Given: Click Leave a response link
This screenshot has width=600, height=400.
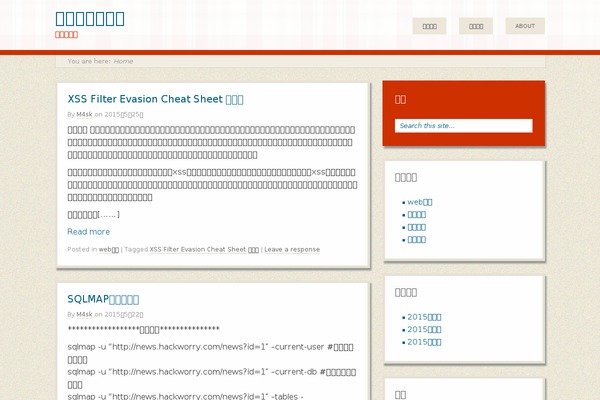Looking at the screenshot, I should point(292,250).
